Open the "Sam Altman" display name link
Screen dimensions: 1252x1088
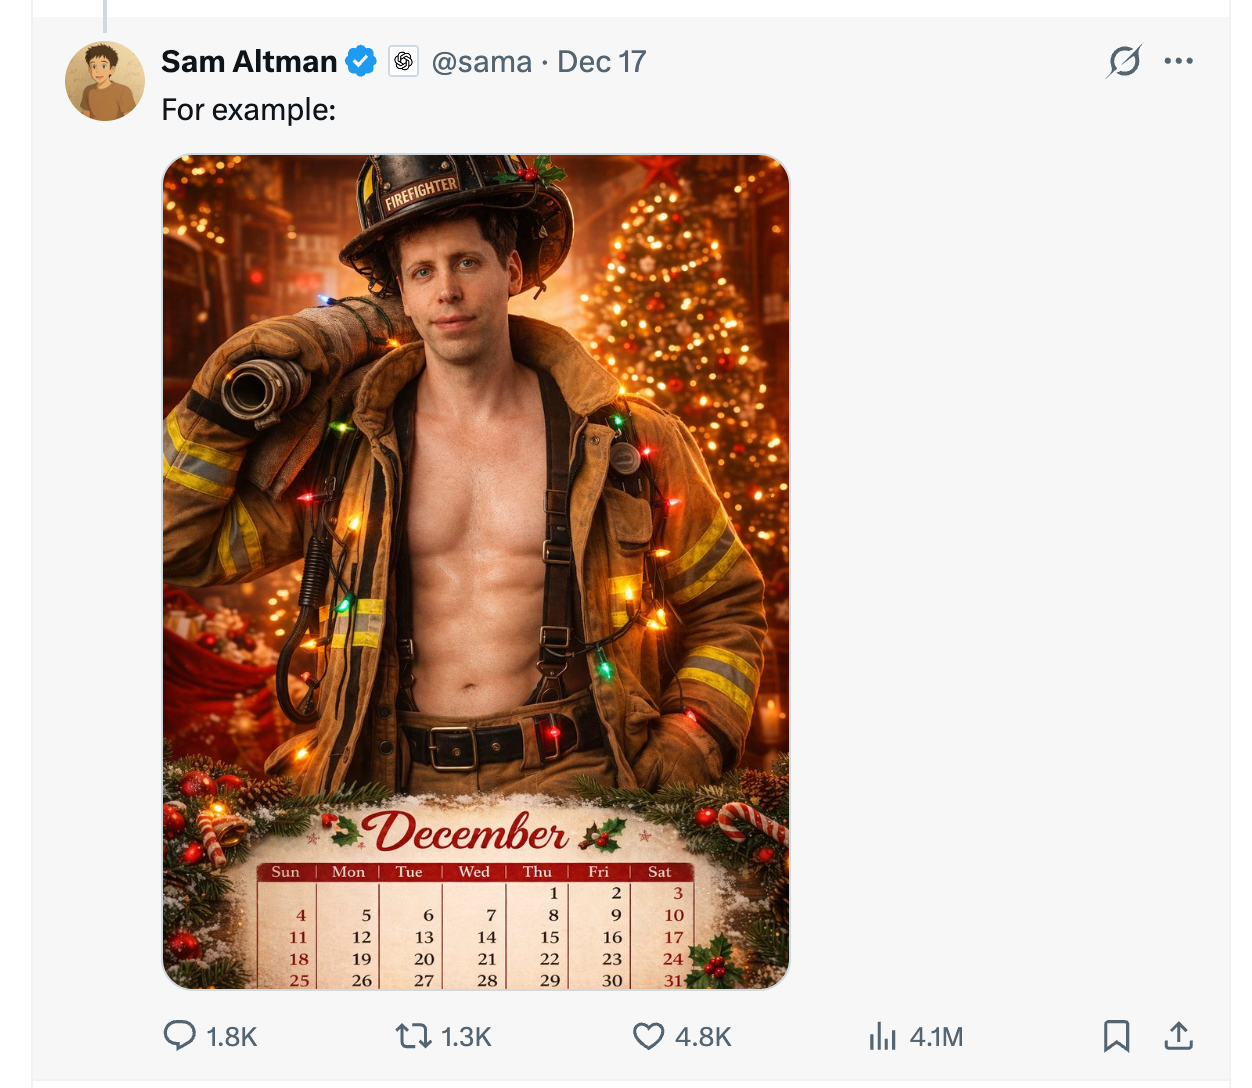pos(249,62)
